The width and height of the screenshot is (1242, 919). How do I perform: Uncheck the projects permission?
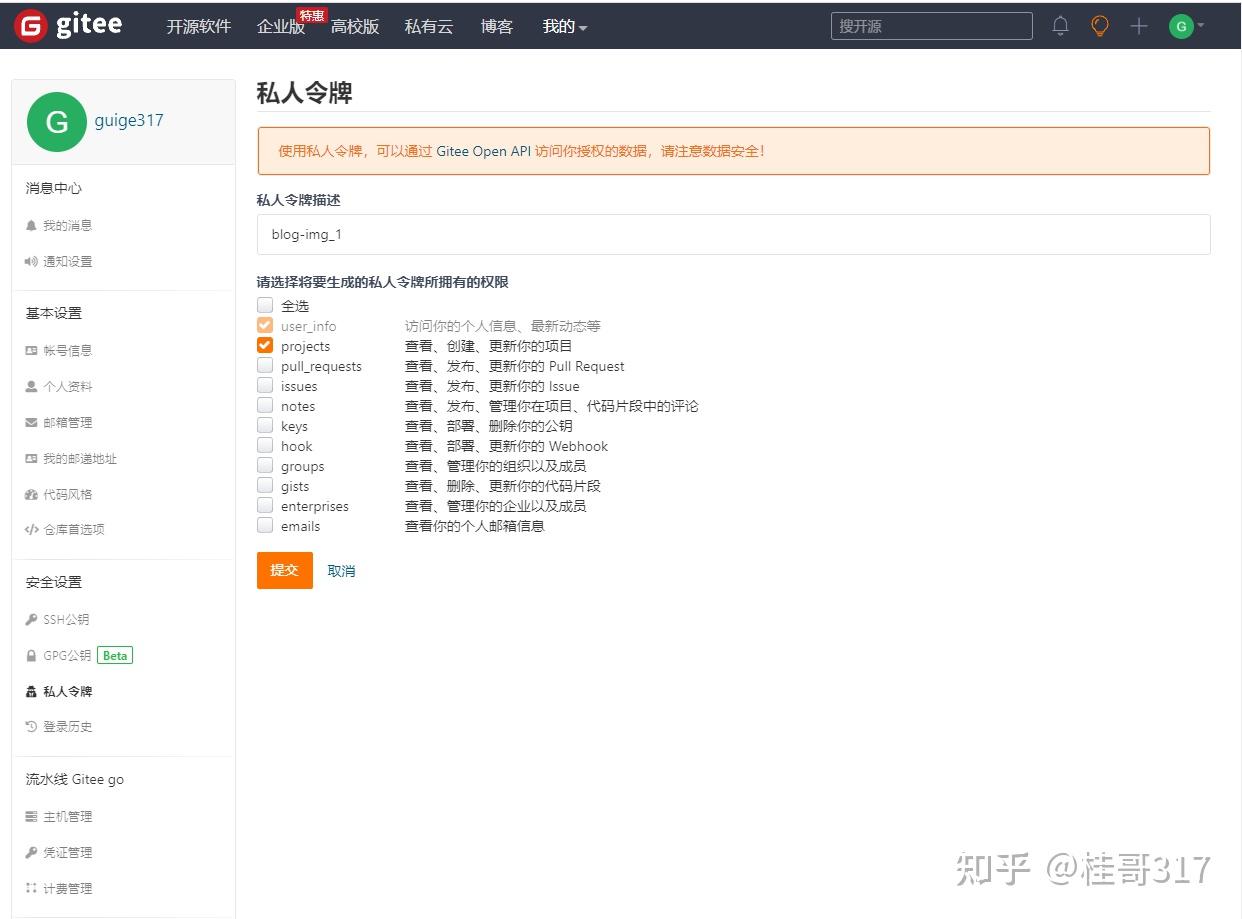[265, 345]
